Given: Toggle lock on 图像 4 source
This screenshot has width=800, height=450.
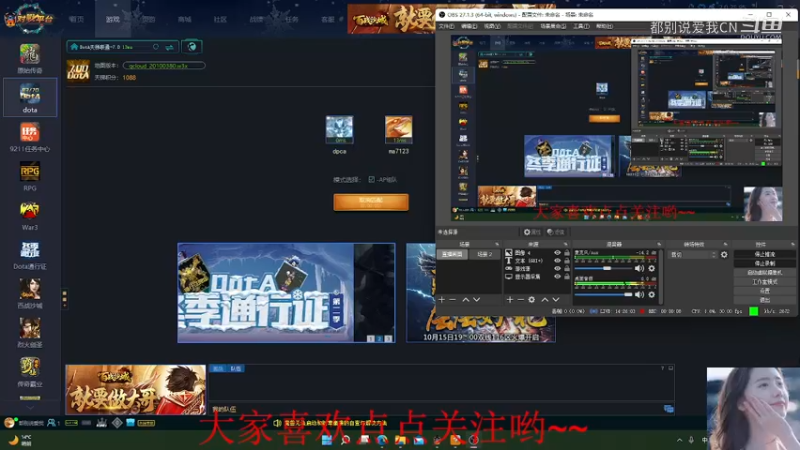Looking at the screenshot, I should (x=566, y=253).
